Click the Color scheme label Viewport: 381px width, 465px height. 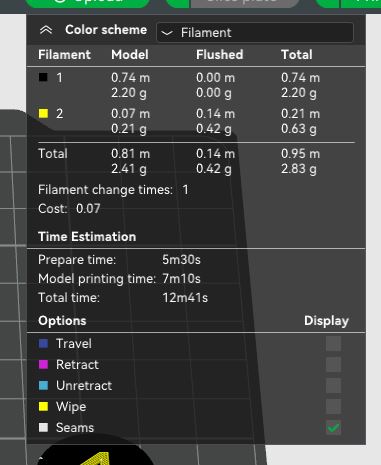[x=106, y=30]
